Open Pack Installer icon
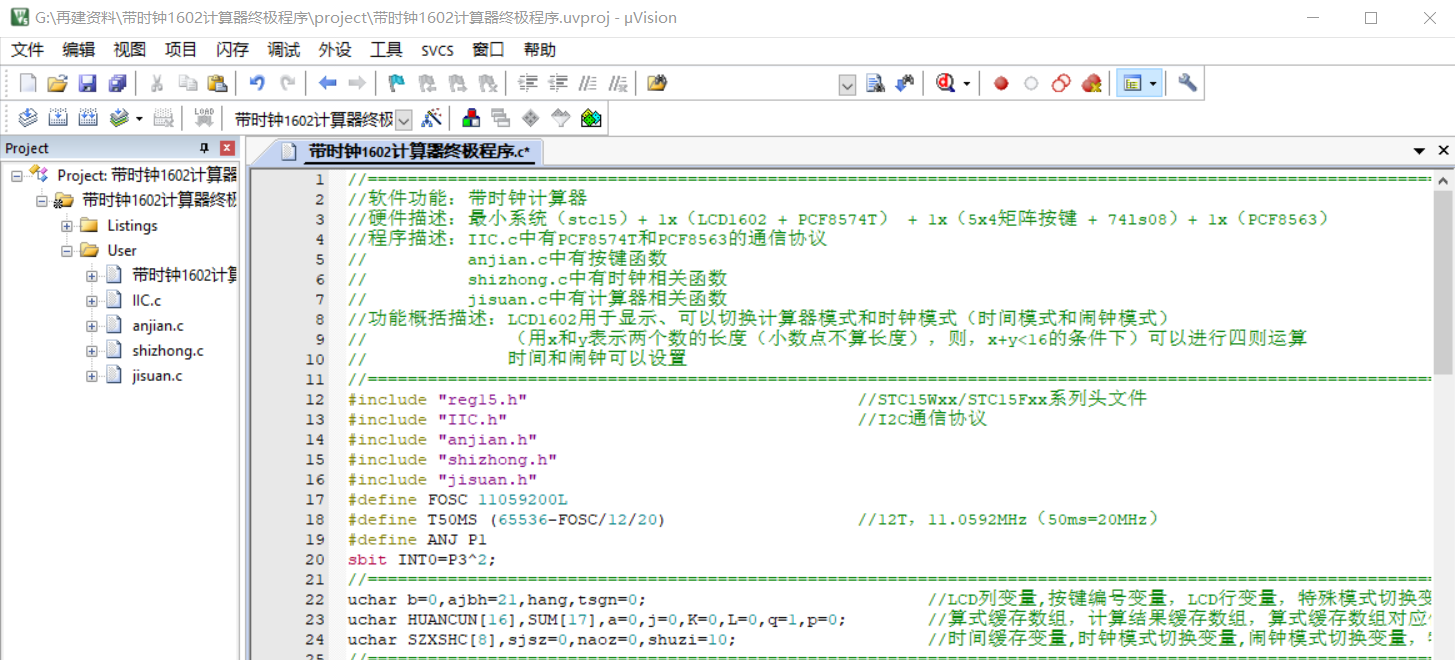 591,118
